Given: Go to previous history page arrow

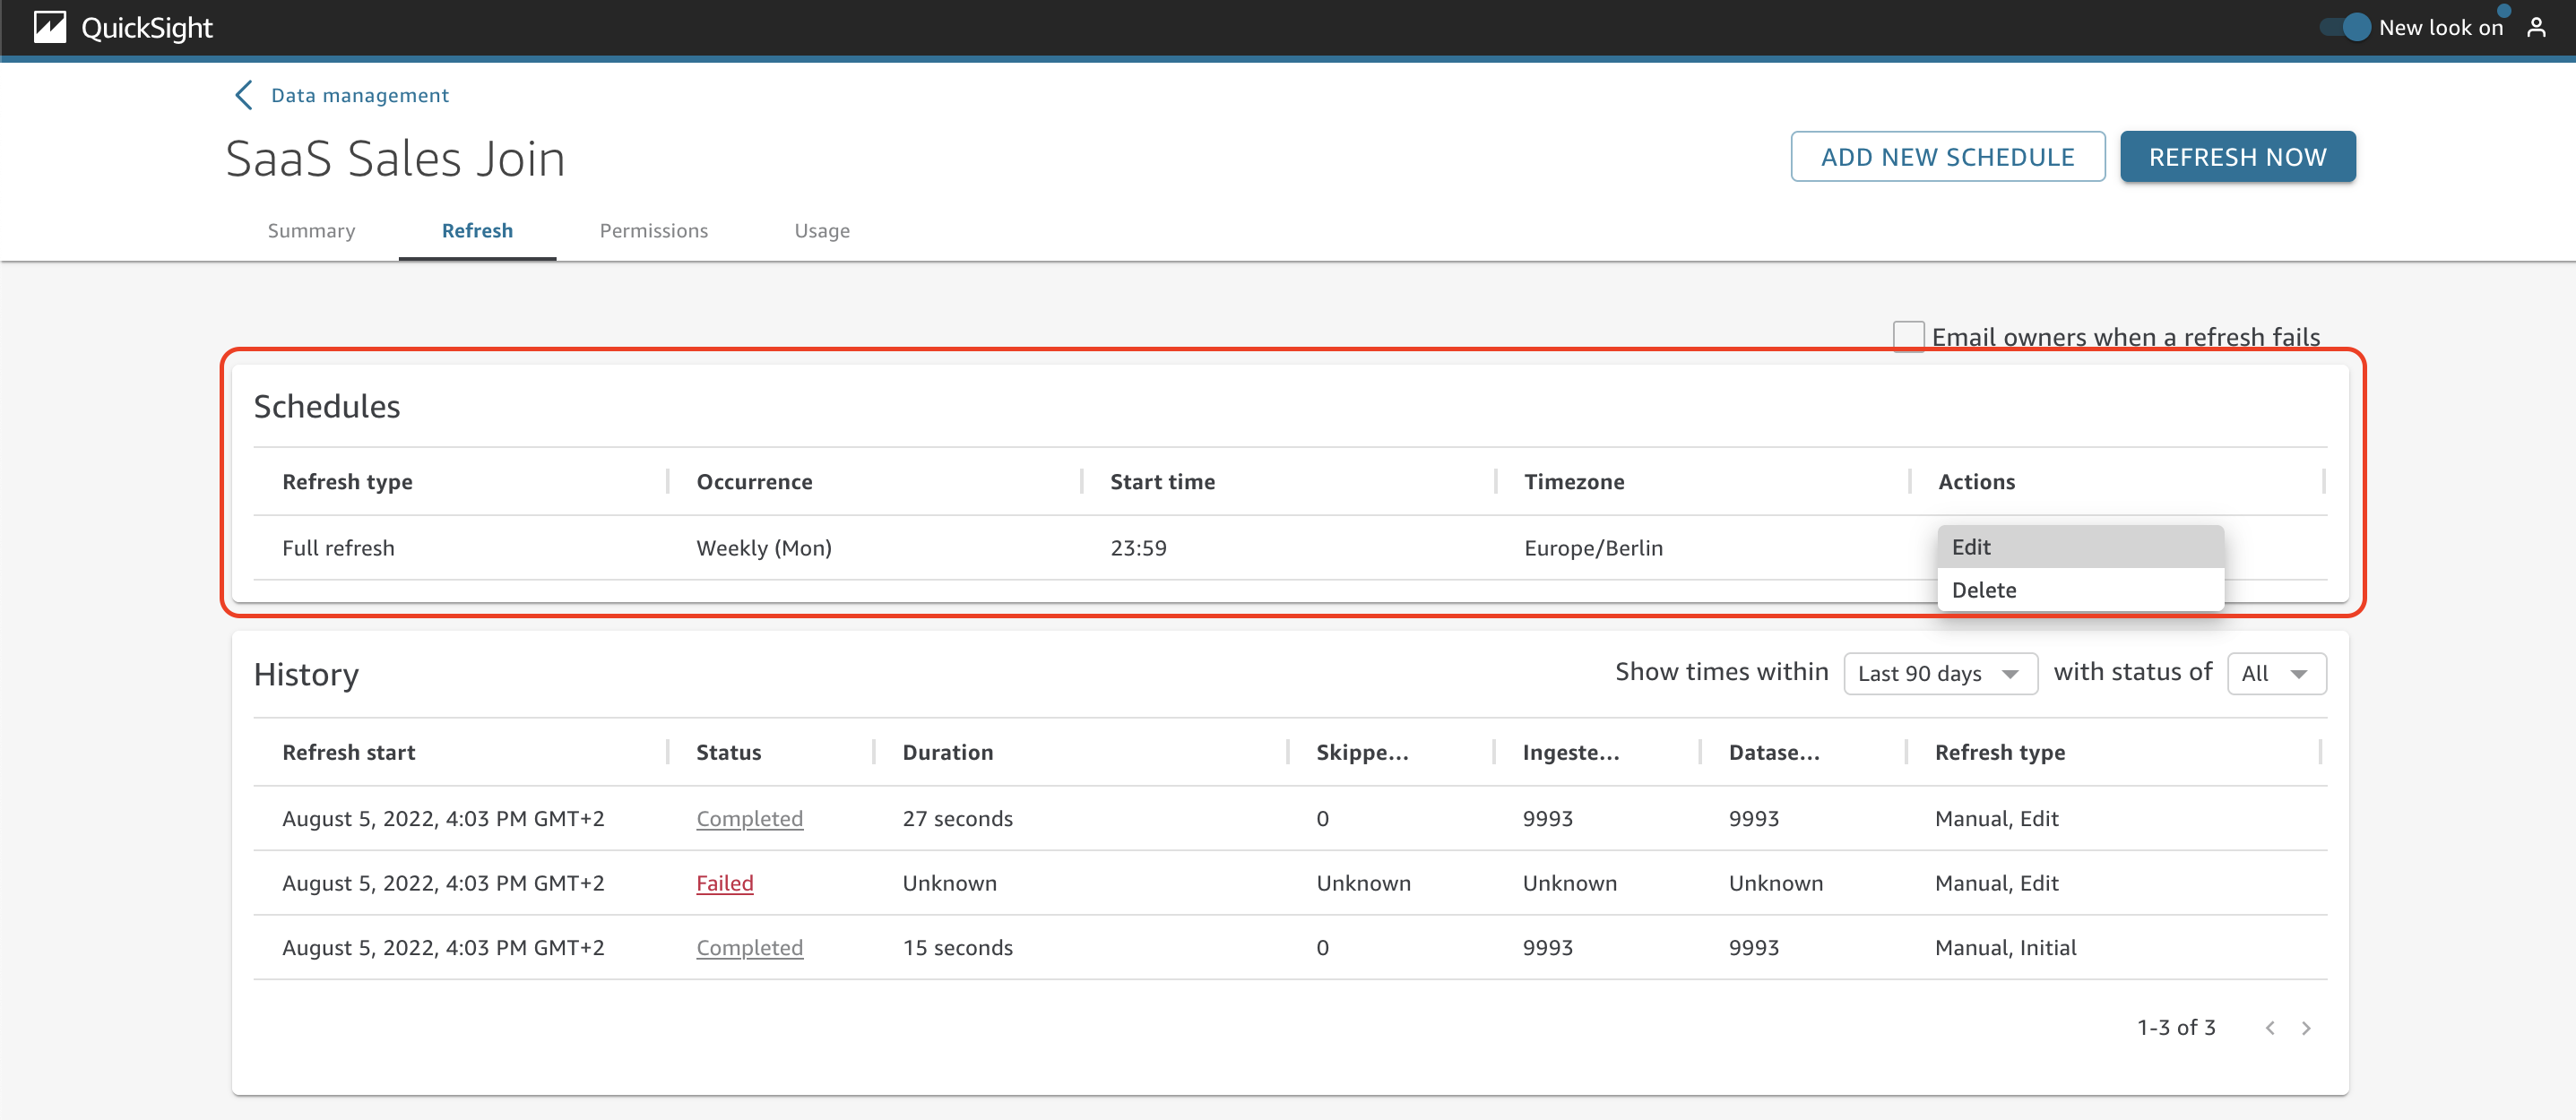Looking at the screenshot, I should pyautogui.click(x=2270, y=1028).
